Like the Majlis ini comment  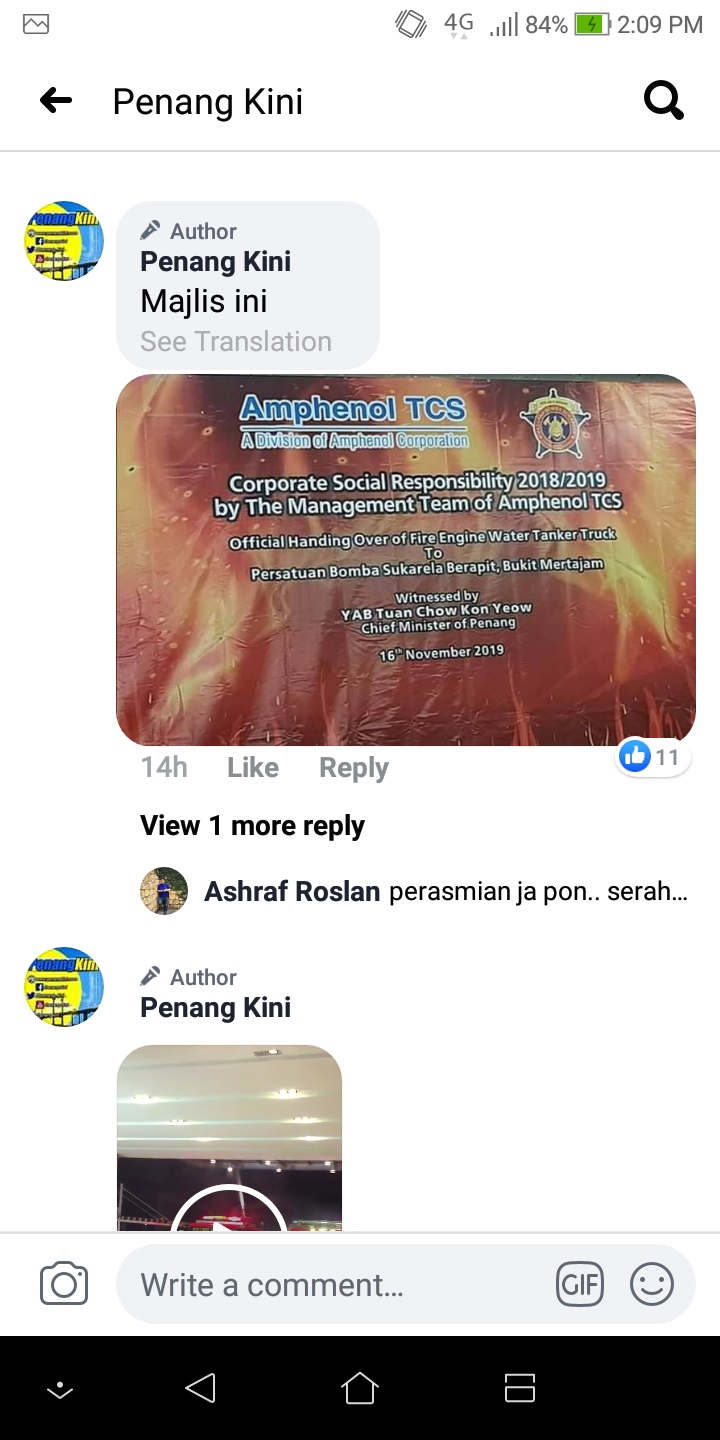point(253,768)
